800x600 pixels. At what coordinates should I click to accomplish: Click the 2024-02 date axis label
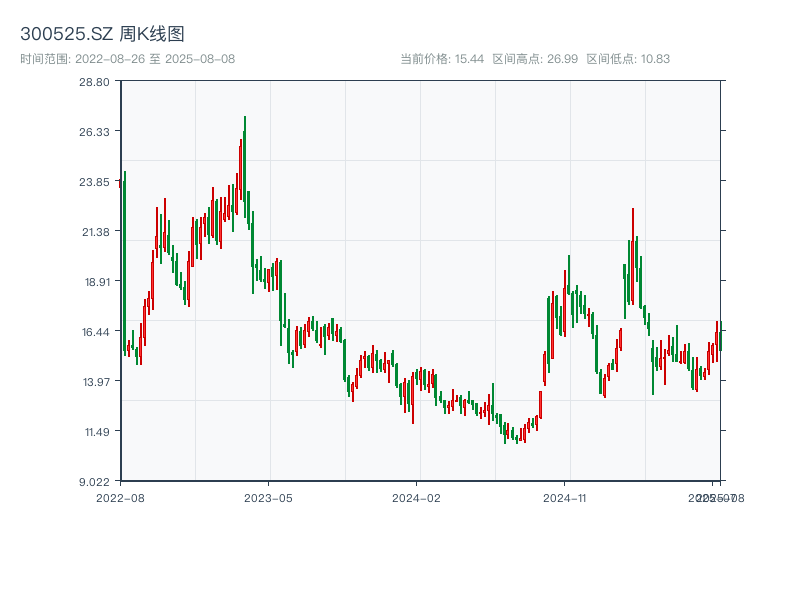pyautogui.click(x=416, y=497)
